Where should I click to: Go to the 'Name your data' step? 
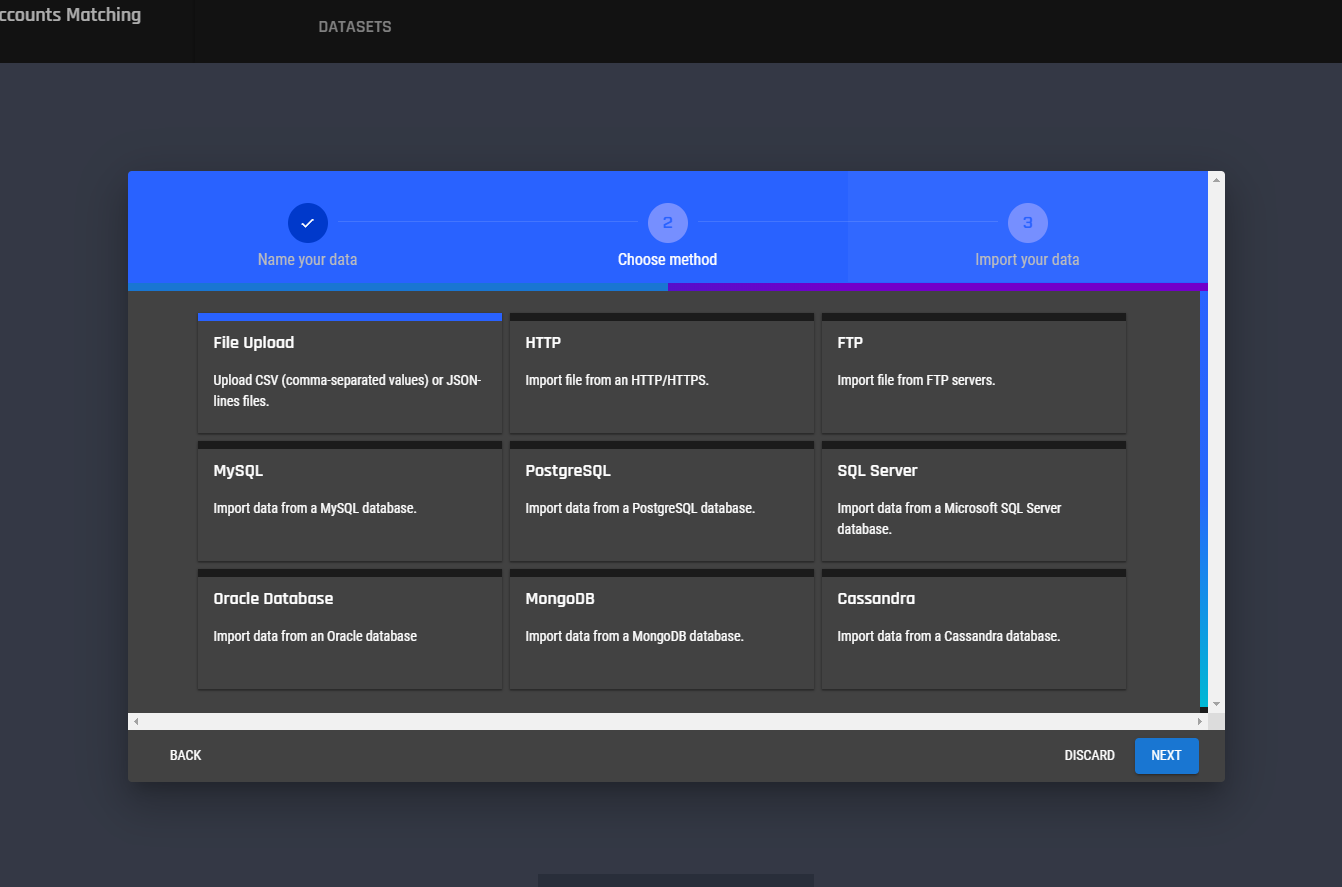[x=307, y=259]
